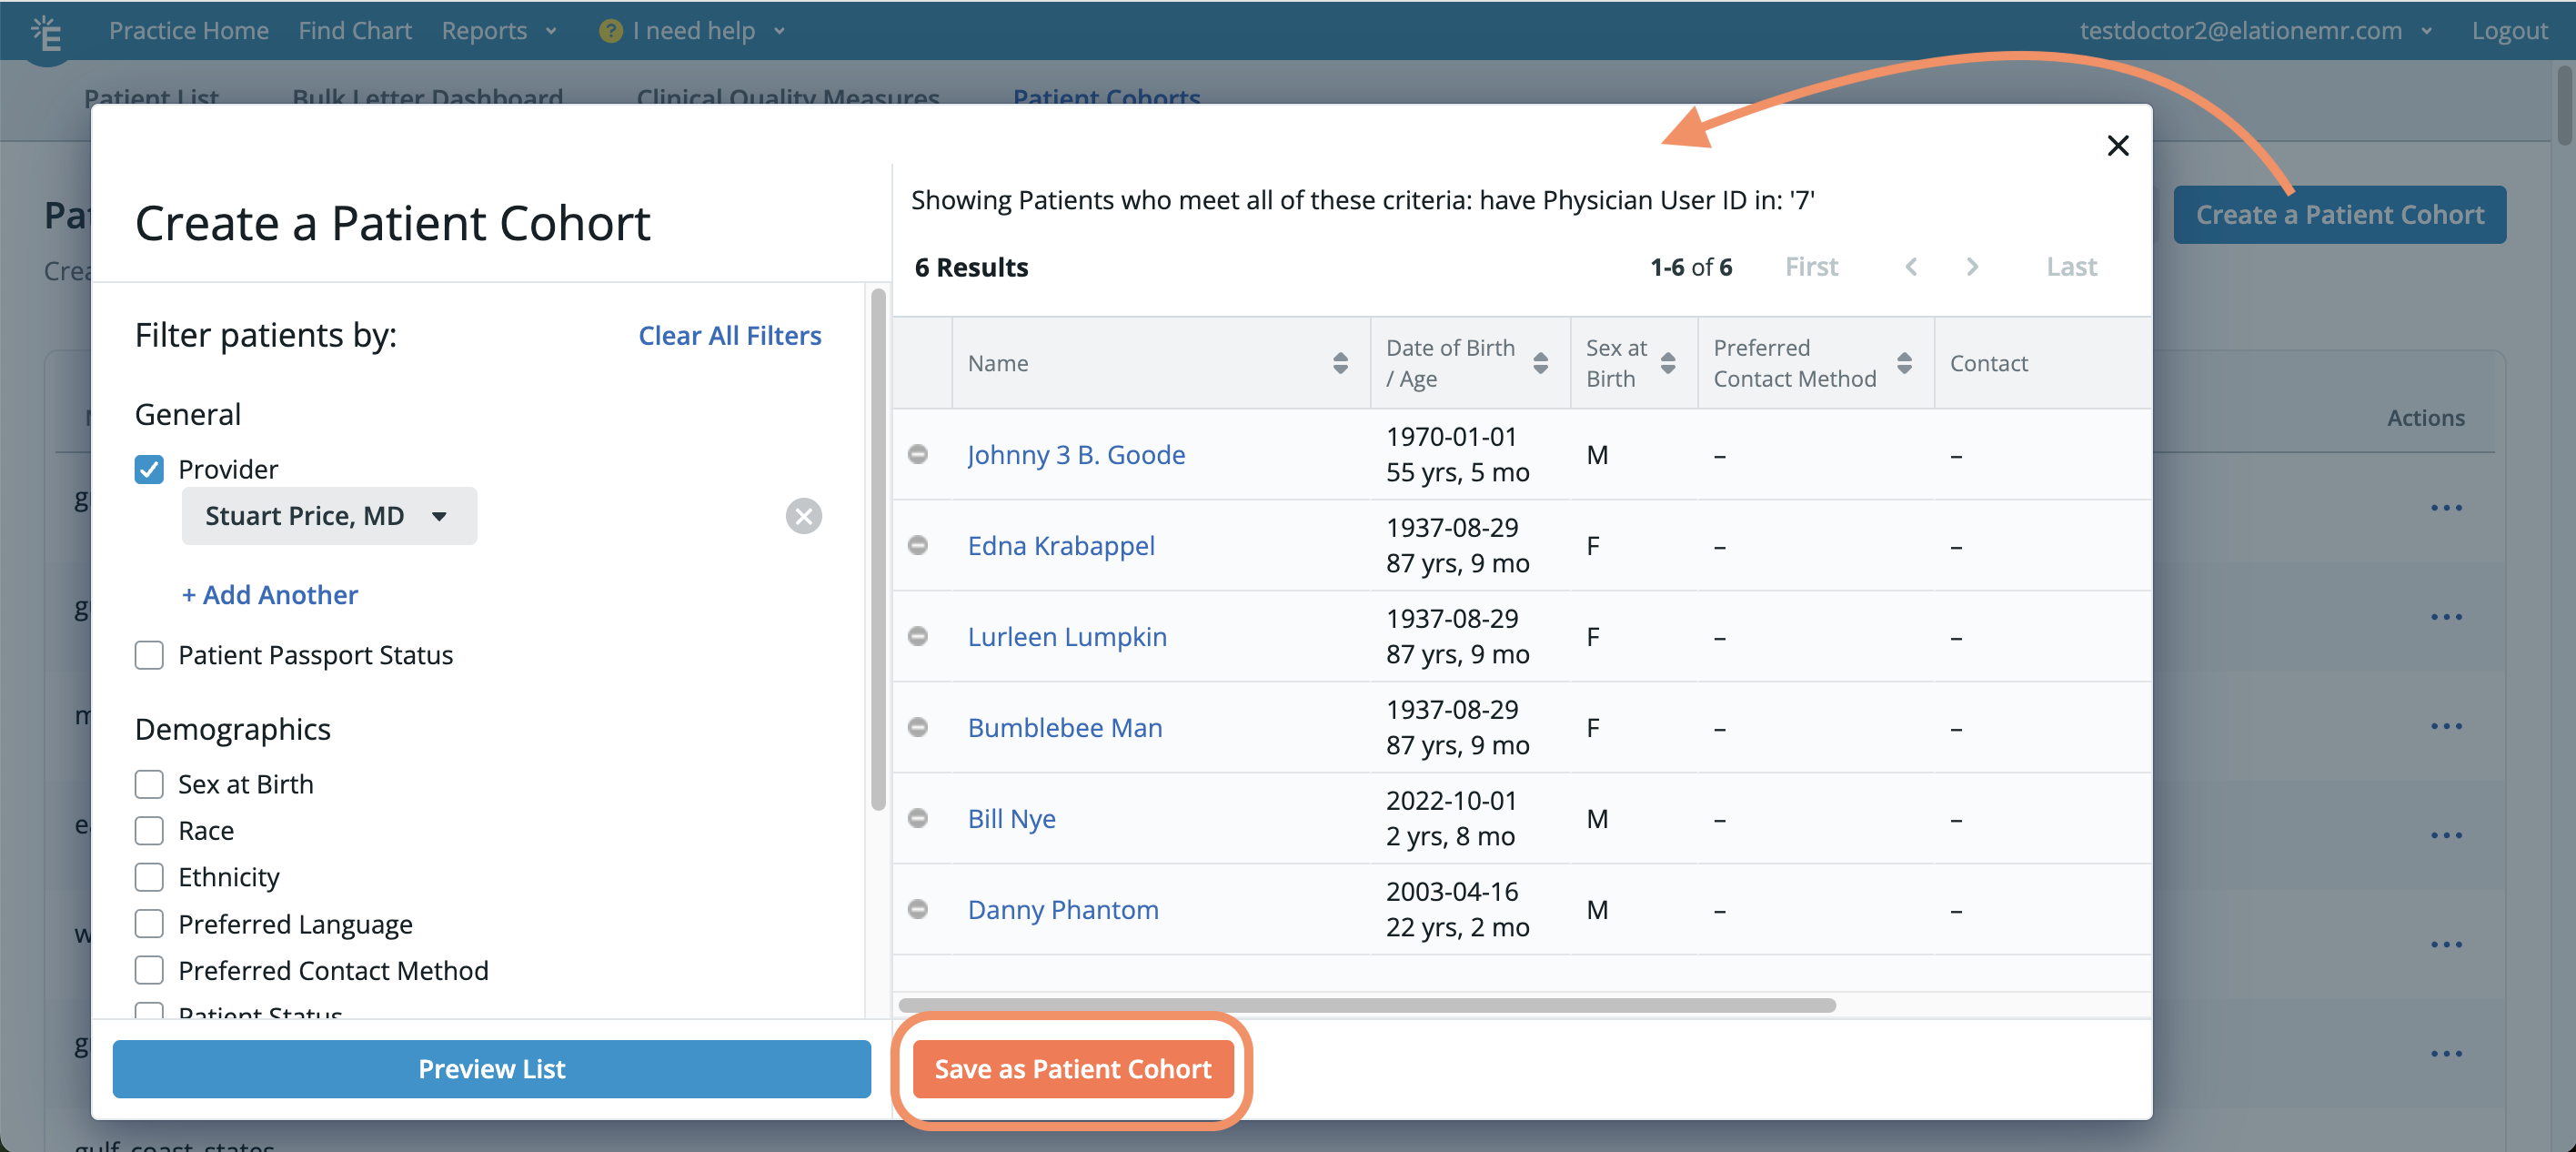Open the Stuart Price, MD dropdown
2576x1152 pixels.
[328, 516]
